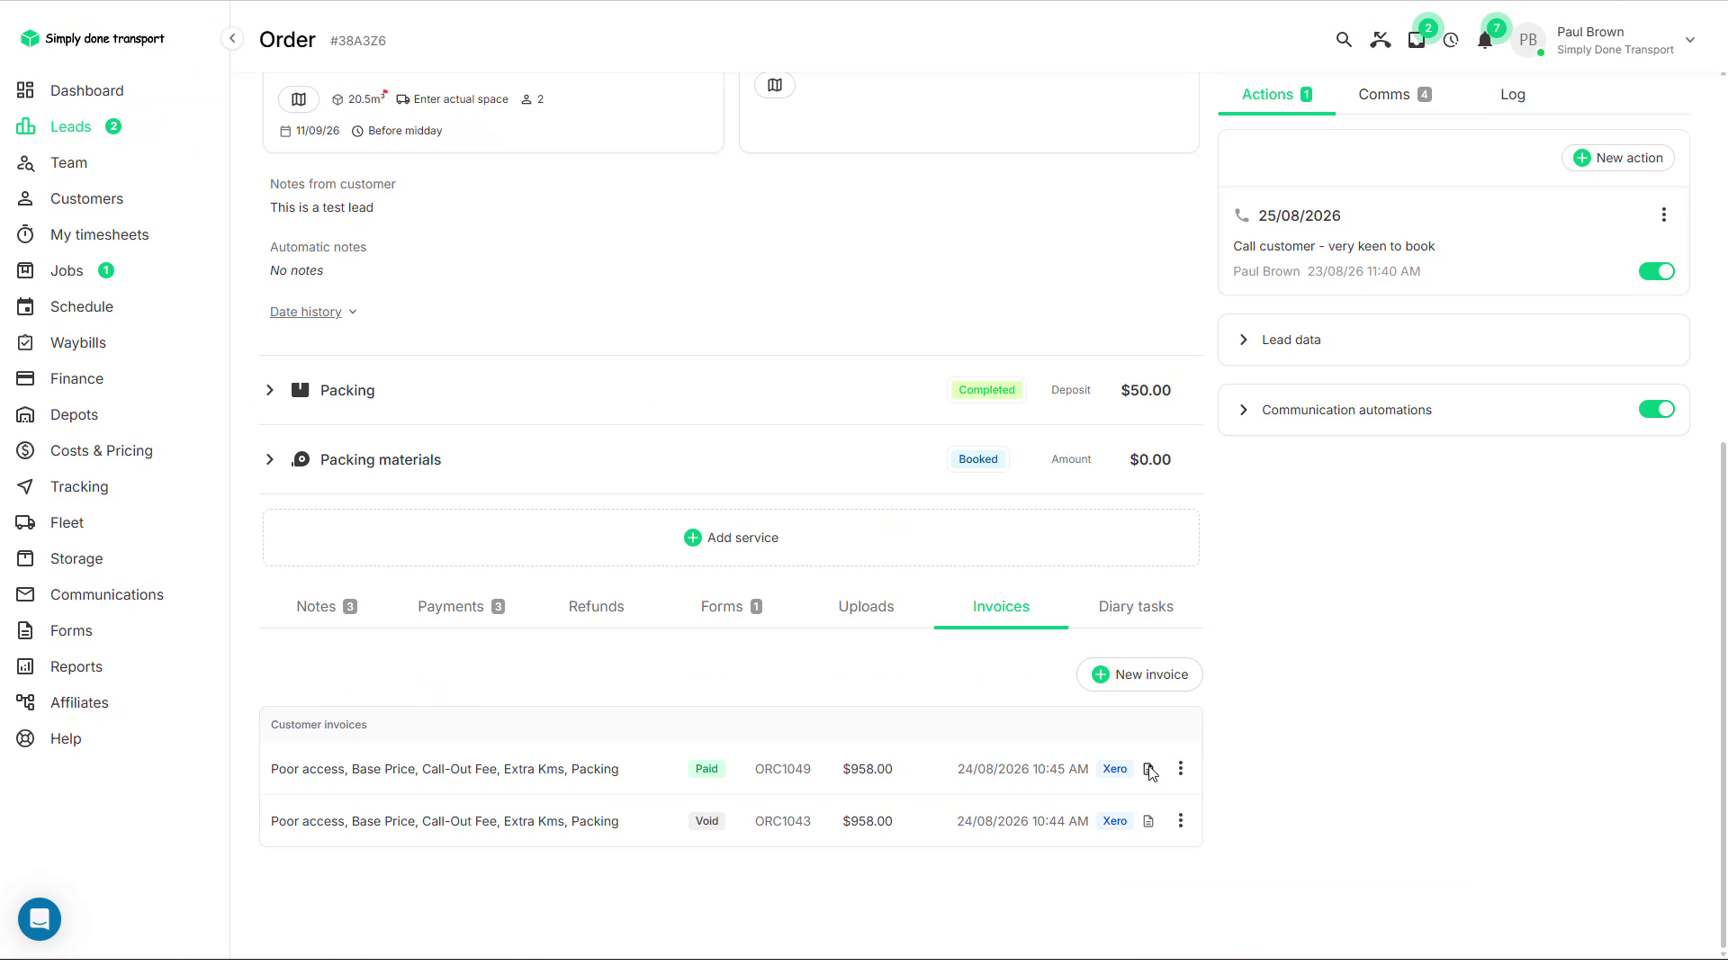Switch to the Log tab
1728x960 pixels.
[x=1512, y=94]
